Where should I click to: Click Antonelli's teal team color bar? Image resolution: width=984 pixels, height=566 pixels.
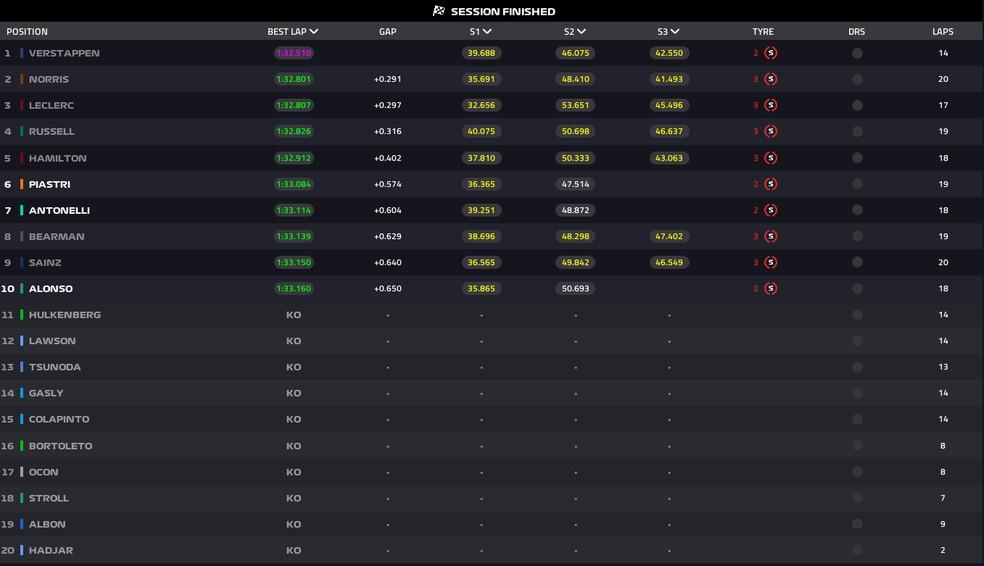21,210
